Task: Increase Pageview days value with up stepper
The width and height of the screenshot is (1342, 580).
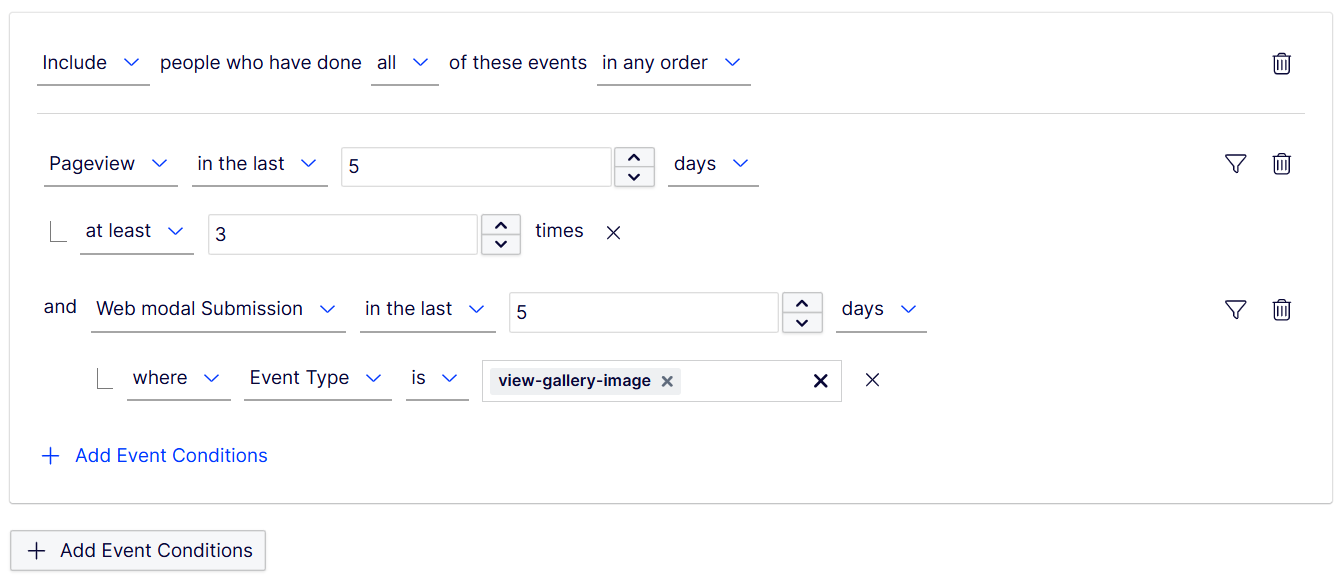Action: click(634, 158)
